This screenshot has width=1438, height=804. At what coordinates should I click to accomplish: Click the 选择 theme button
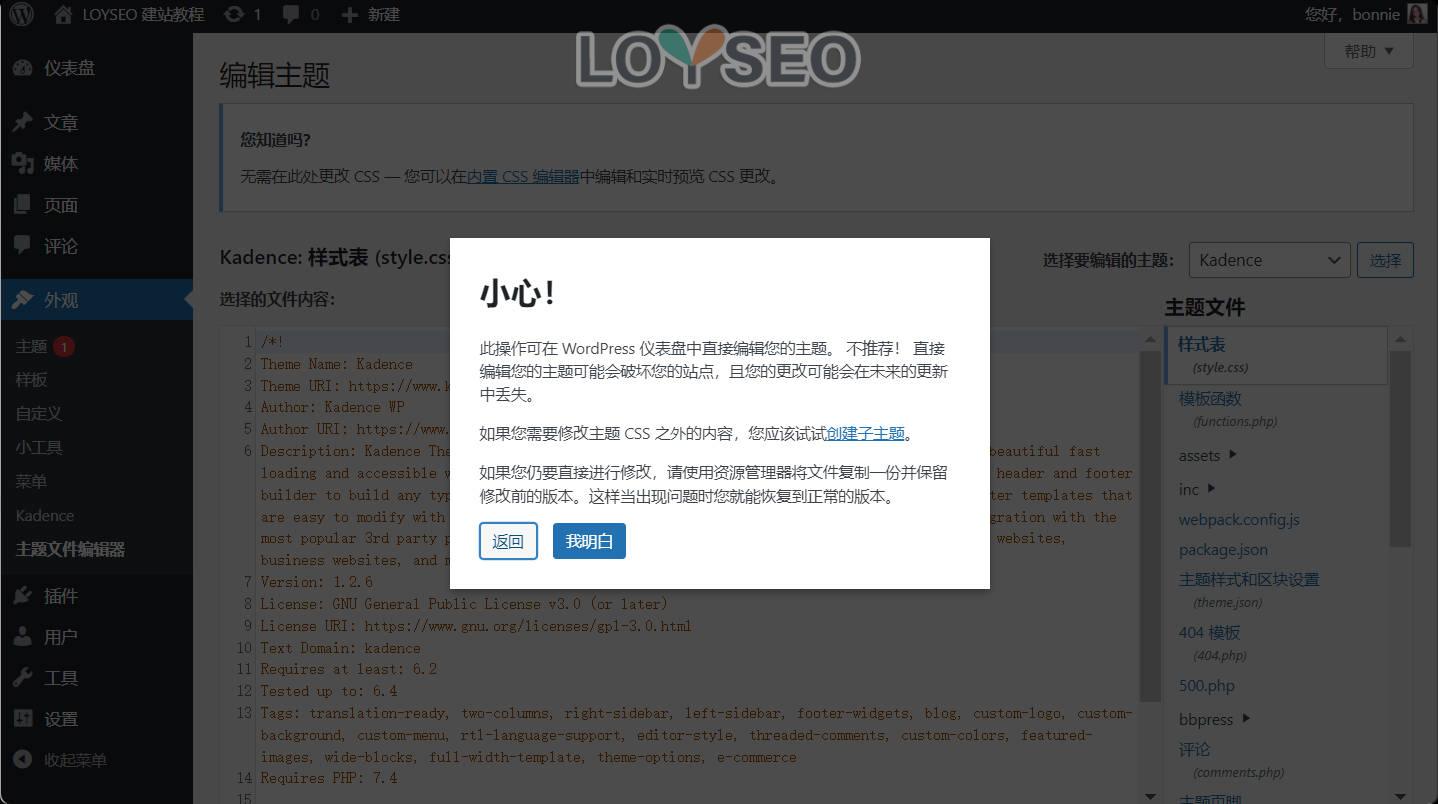(1385, 260)
